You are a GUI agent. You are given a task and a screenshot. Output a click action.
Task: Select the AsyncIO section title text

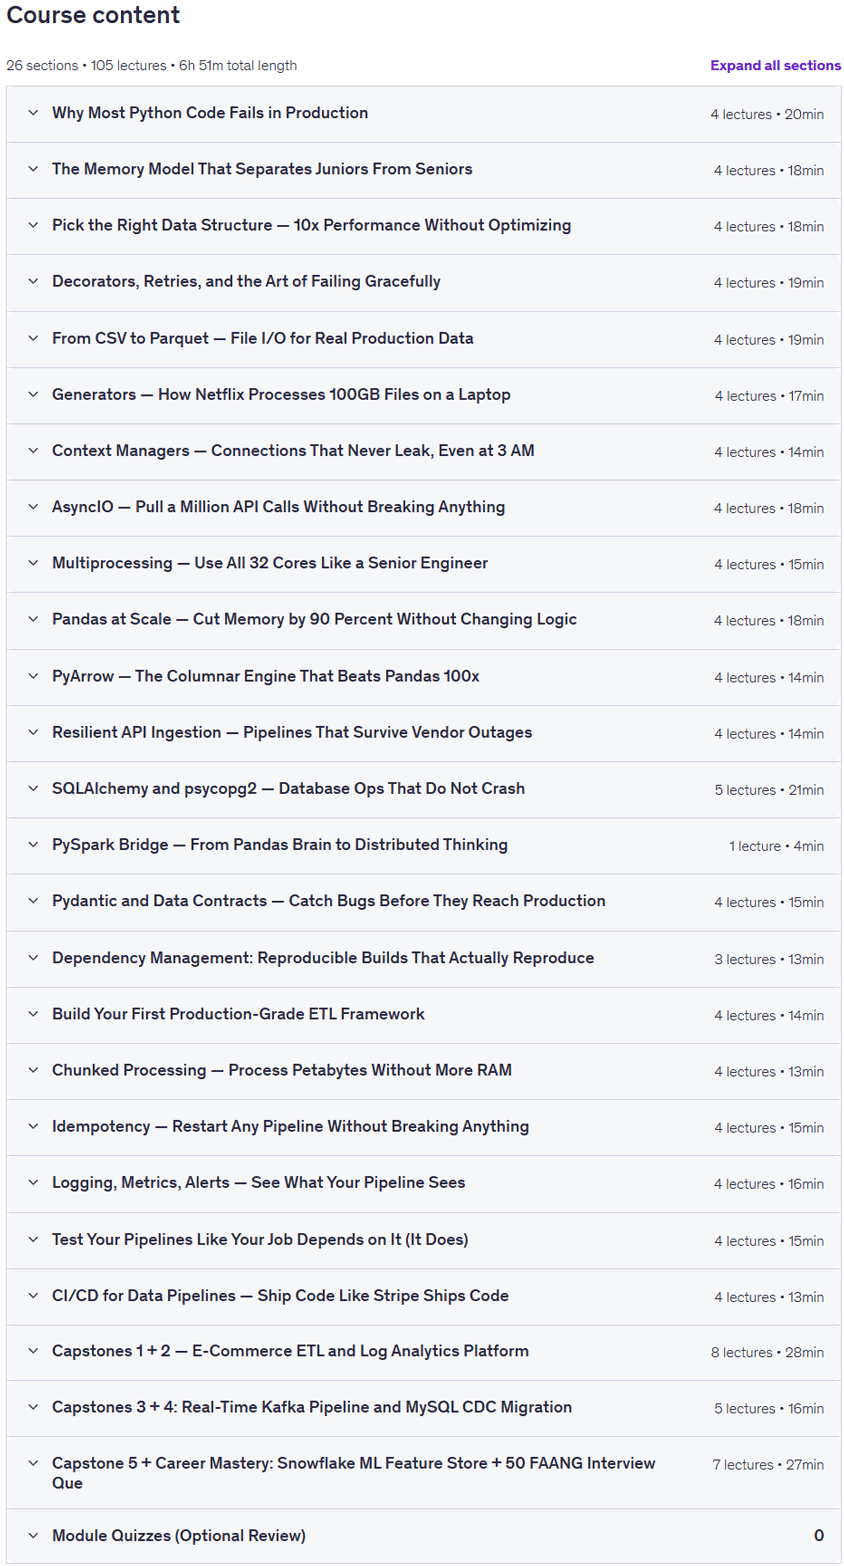(278, 507)
